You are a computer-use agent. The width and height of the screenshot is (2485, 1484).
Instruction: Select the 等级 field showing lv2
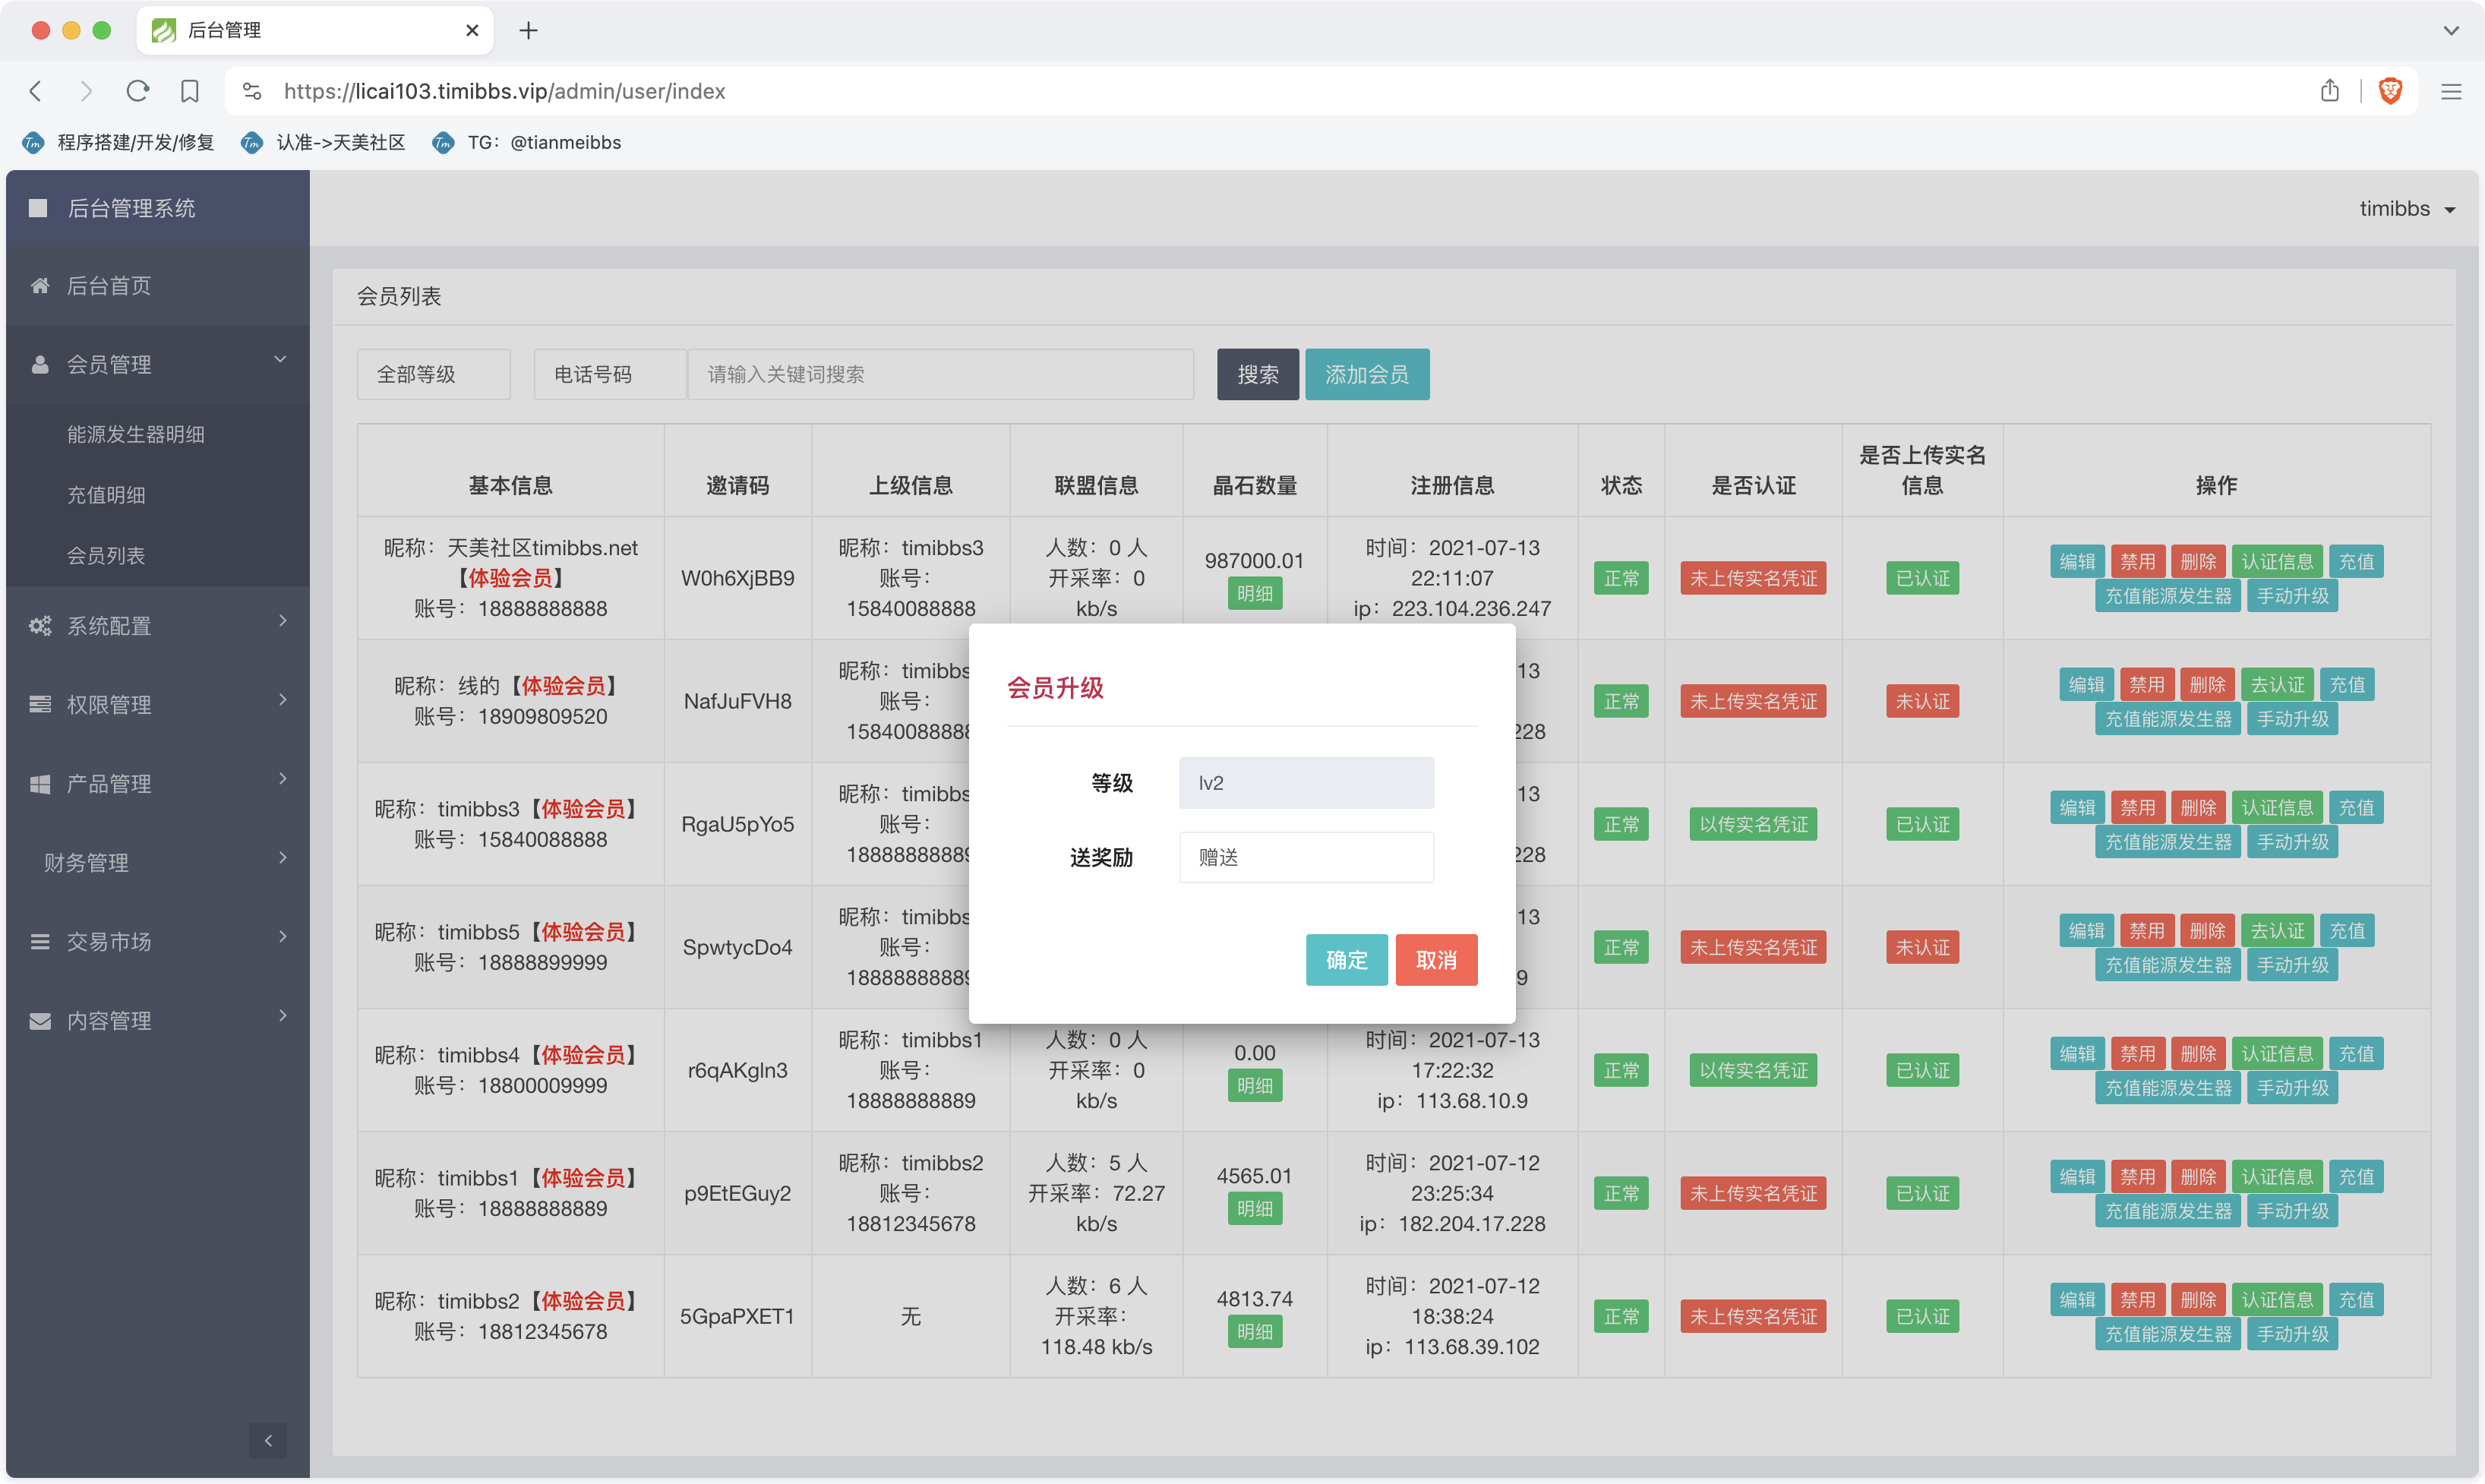coord(1306,783)
